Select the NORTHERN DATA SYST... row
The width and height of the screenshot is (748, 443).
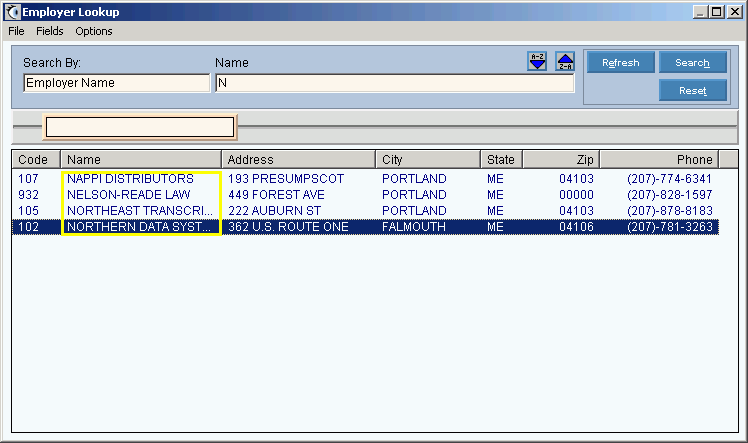(x=365, y=227)
